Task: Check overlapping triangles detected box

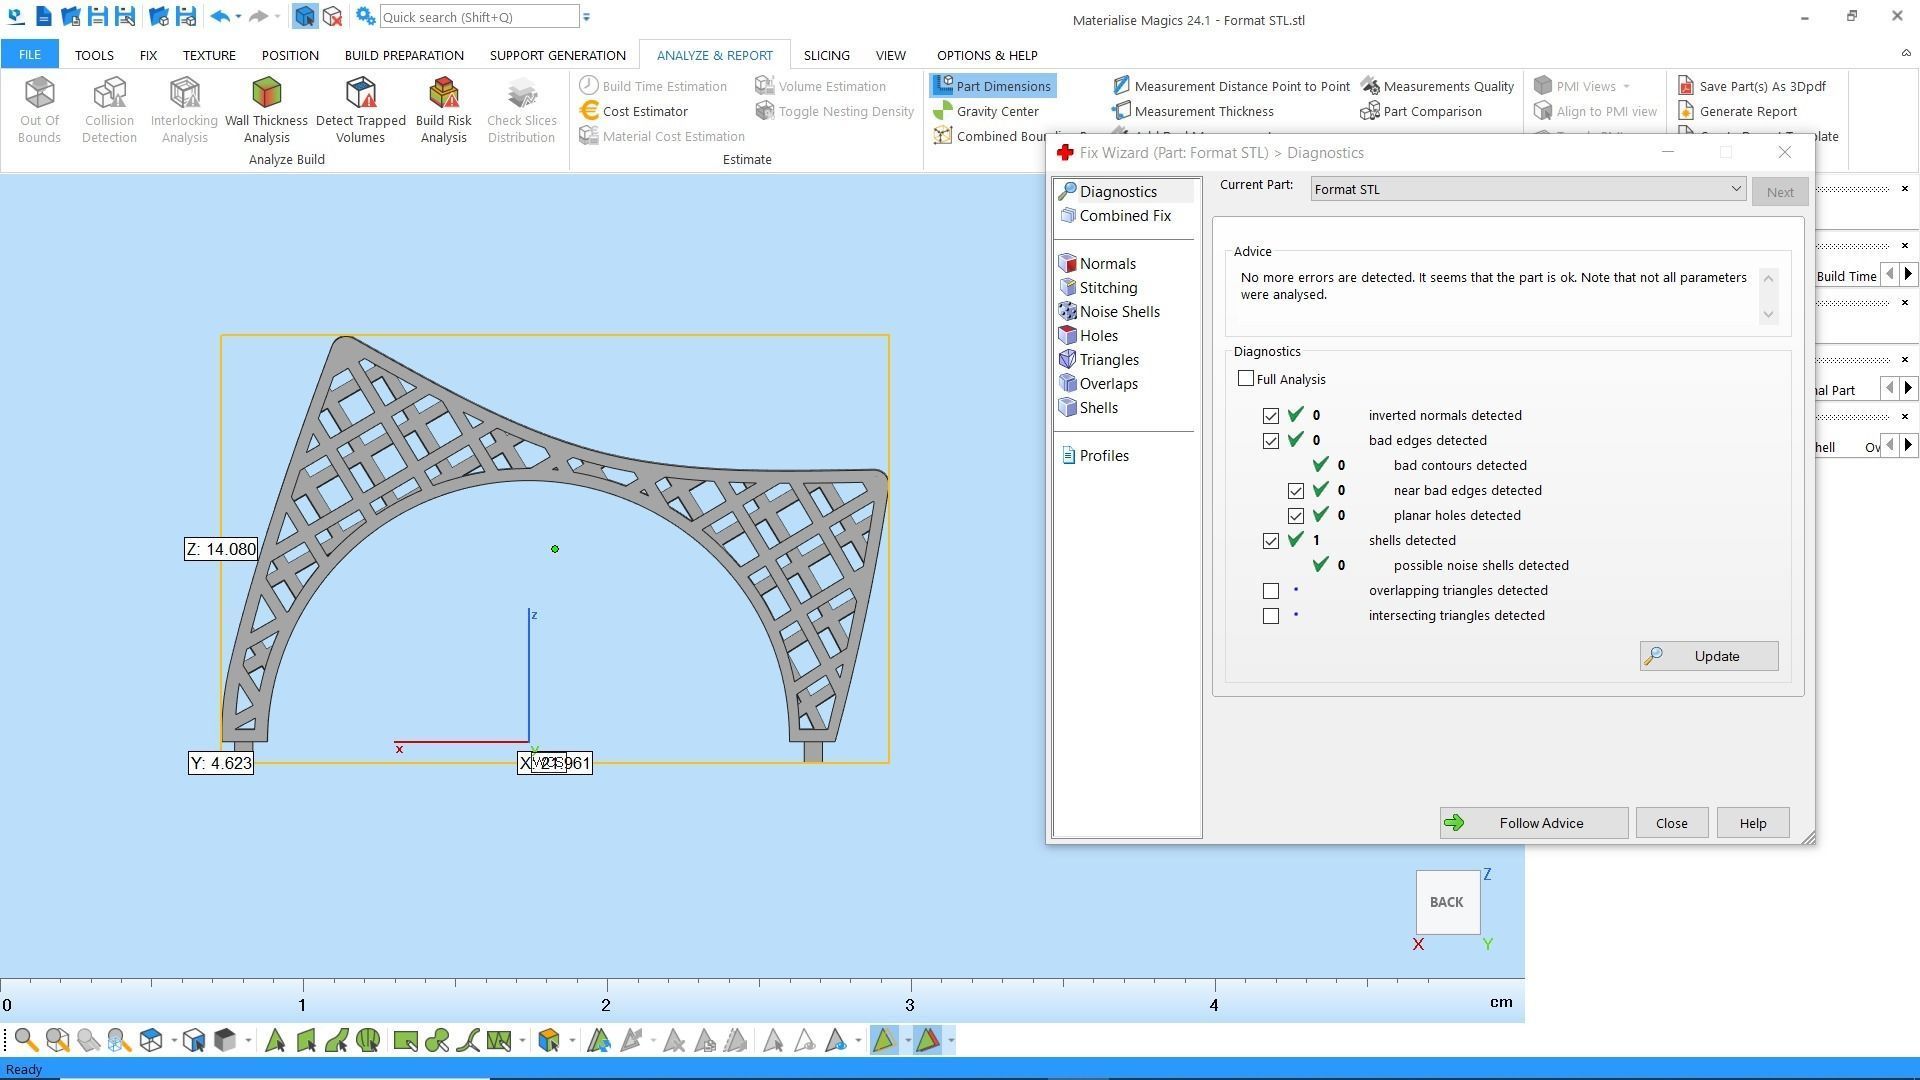Action: pos(1271,591)
